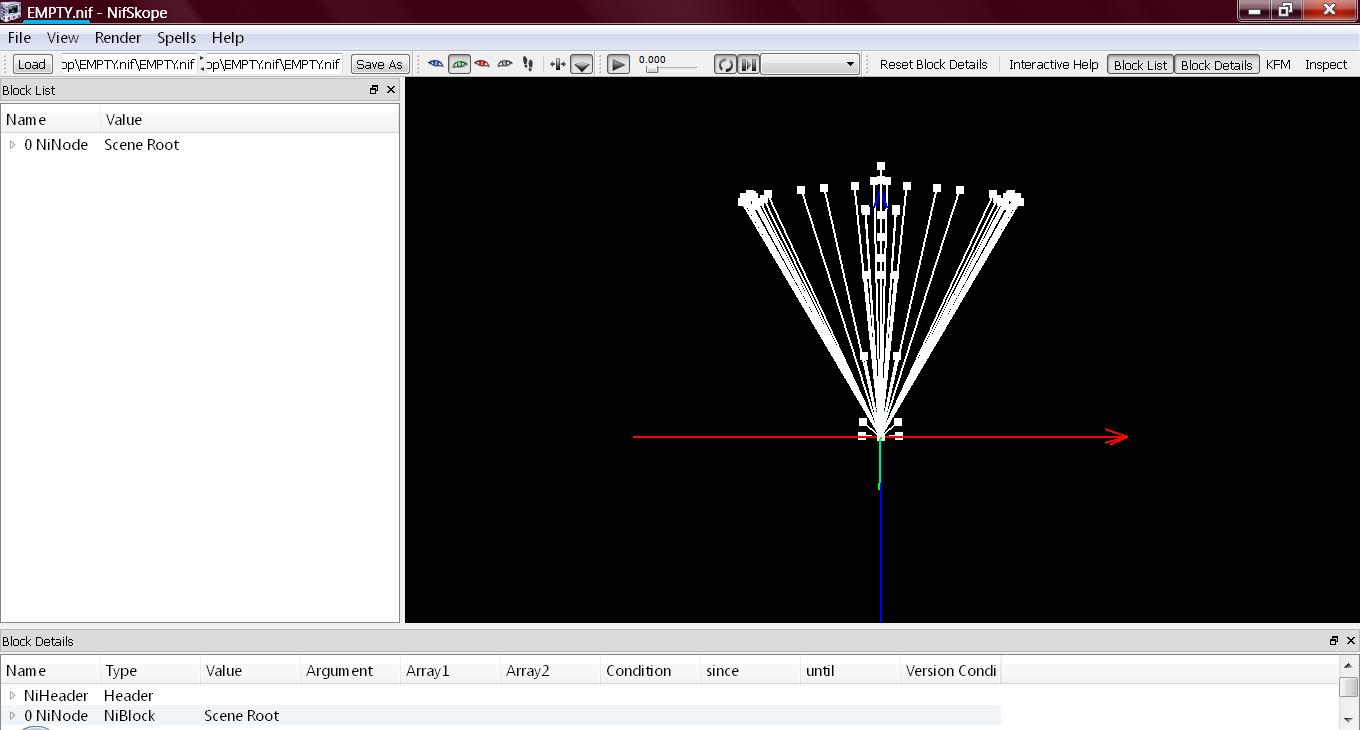Toggle the green eye Front view icon
Viewport: 1360px width, 730px height.
[x=459, y=64]
